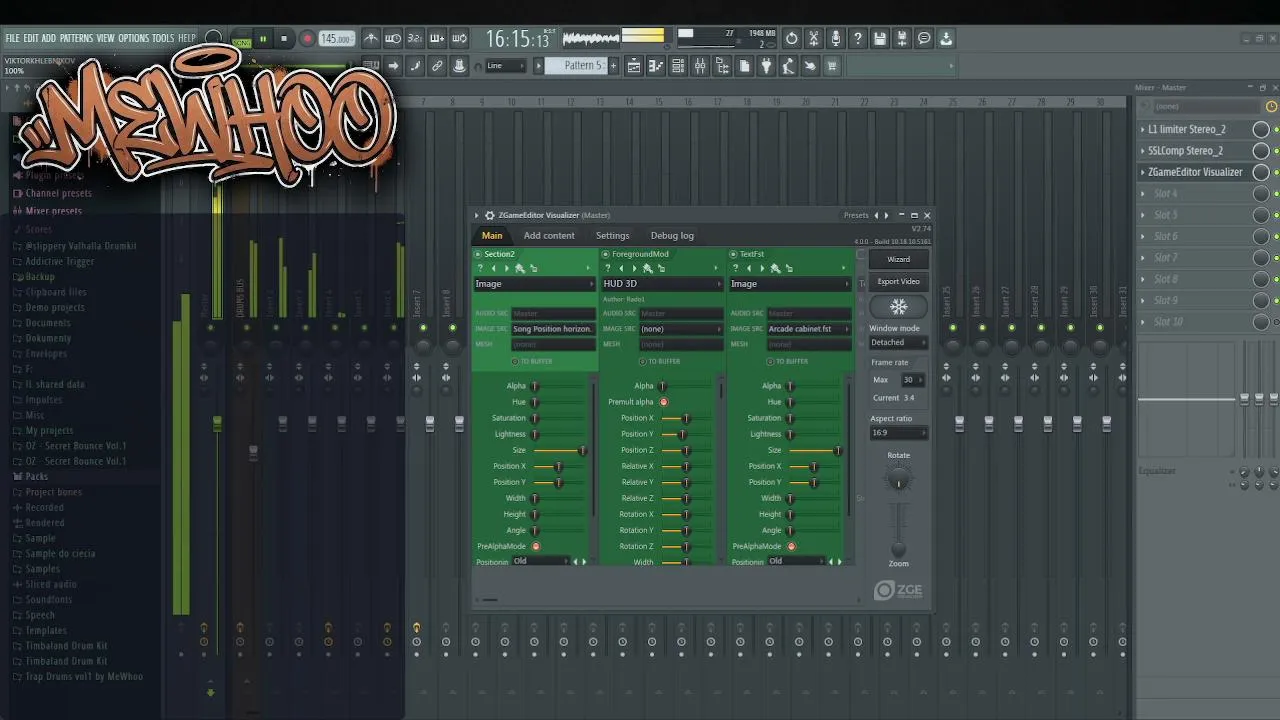Click the tempo field showing 145.000

[x=336, y=39]
